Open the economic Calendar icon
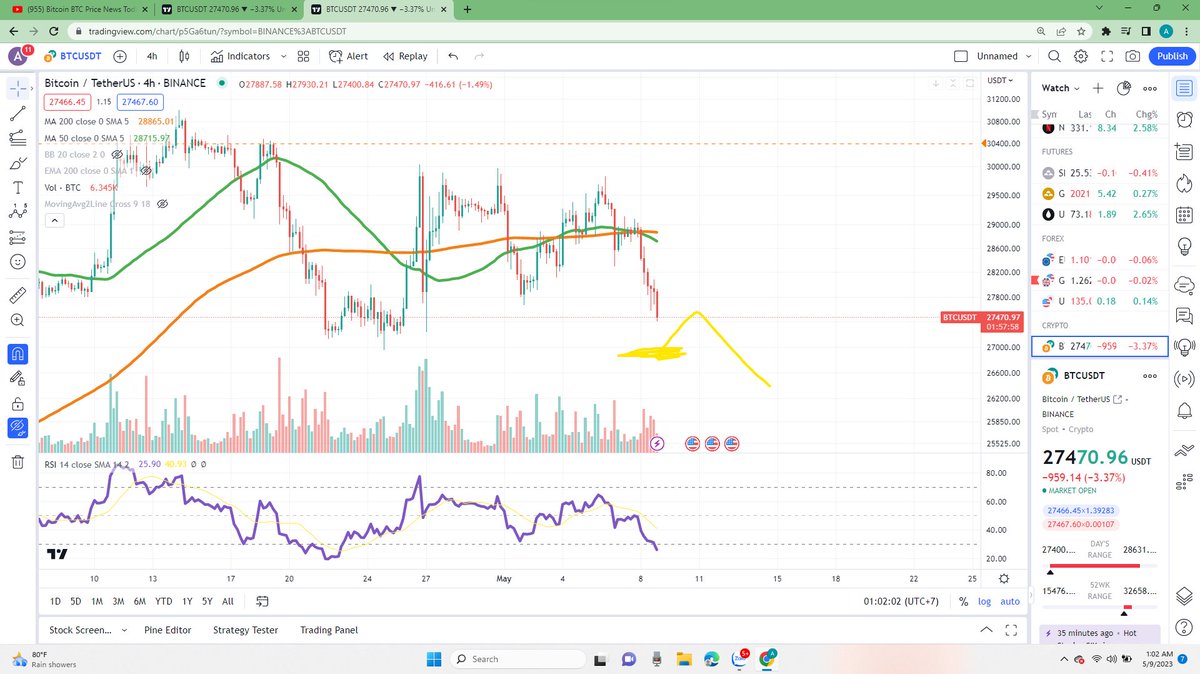 coord(1185,215)
